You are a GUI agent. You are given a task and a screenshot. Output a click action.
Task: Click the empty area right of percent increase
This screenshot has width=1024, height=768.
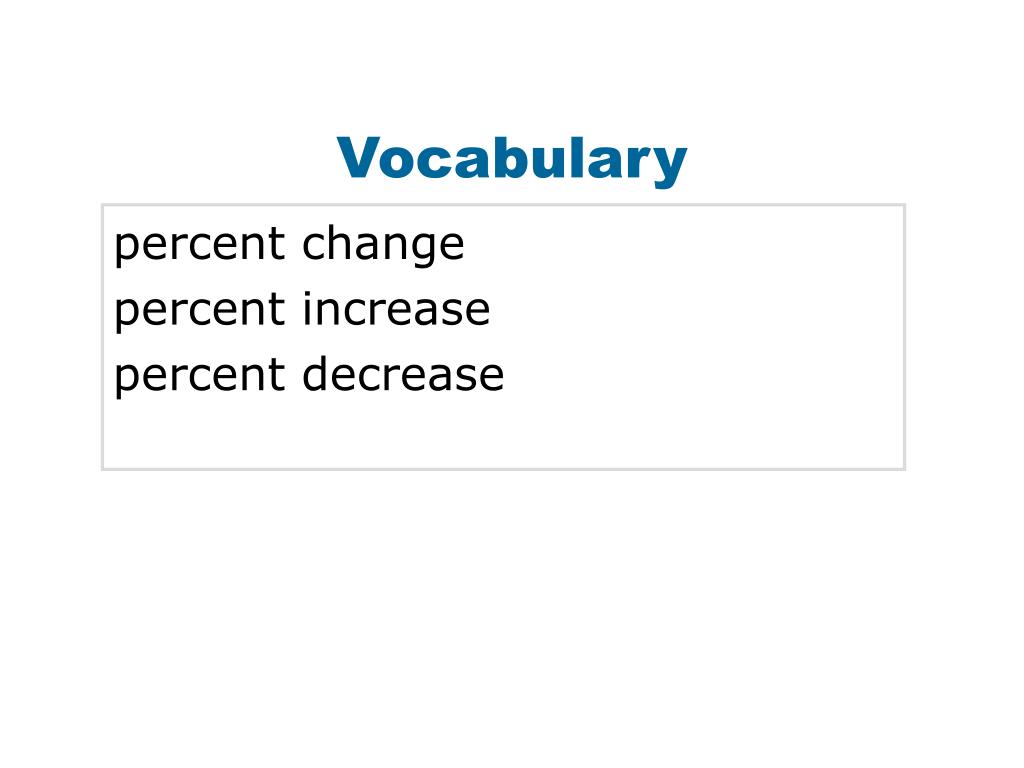point(697,310)
